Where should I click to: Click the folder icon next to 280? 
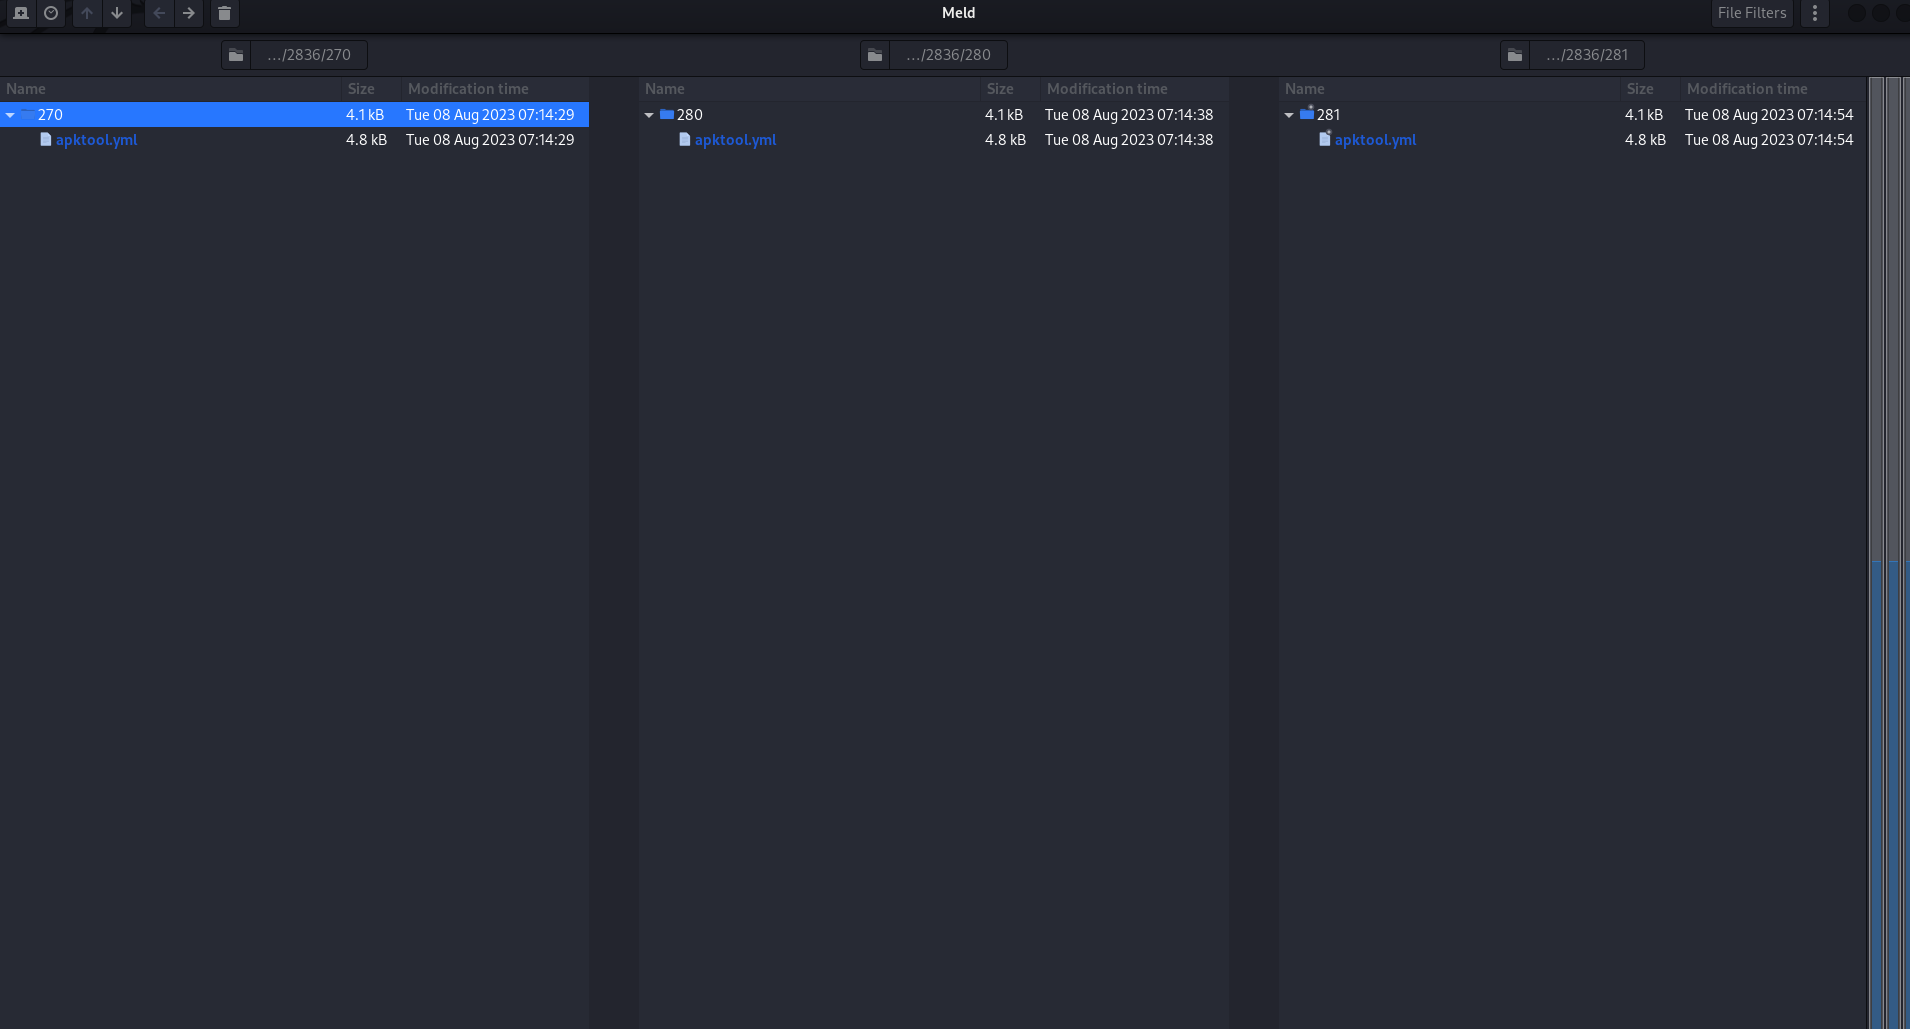(x=667, y=114)
